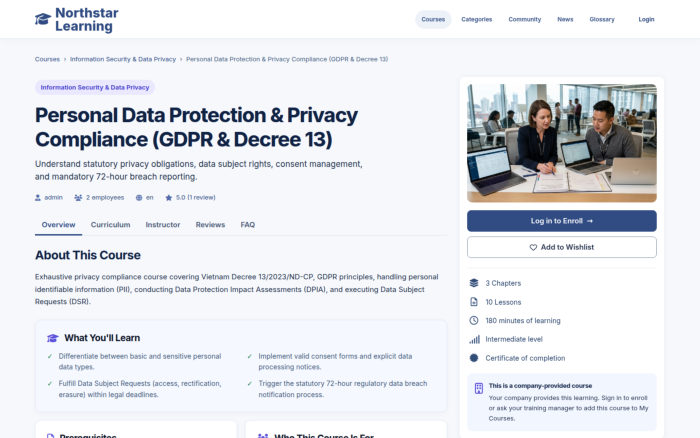700x438 pixels.
Task: Click the employees group icon
Action: pyautogui.click(x=78, y=198)
